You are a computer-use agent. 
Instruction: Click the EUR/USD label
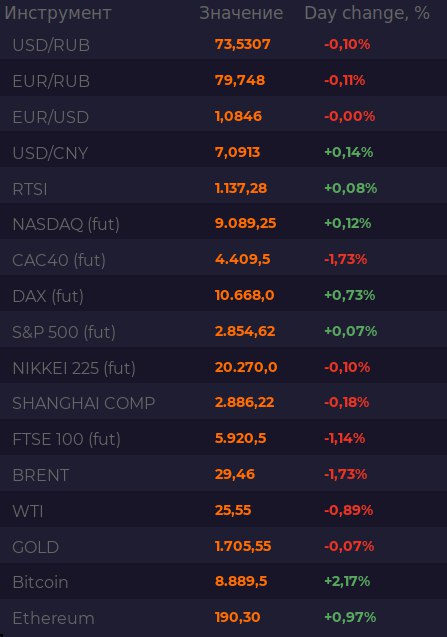pyautogui.click(x=51, y=117)
